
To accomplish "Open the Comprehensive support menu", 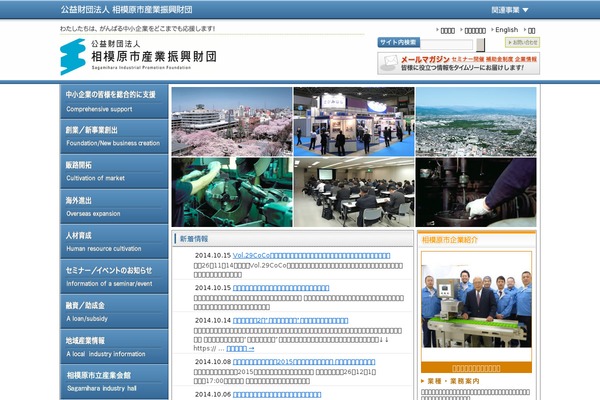I will pyautogui.click(x=114, y=102).
